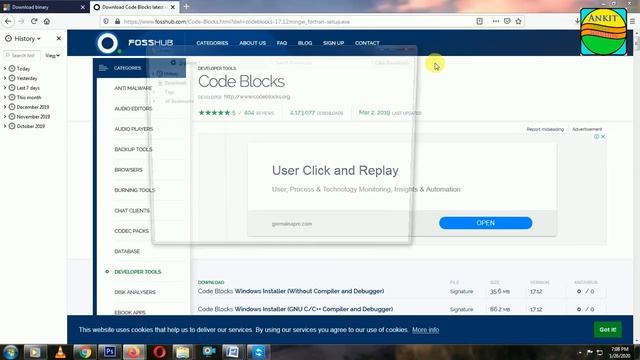Open CATEGORIES in top navigation

coord(212,43)
